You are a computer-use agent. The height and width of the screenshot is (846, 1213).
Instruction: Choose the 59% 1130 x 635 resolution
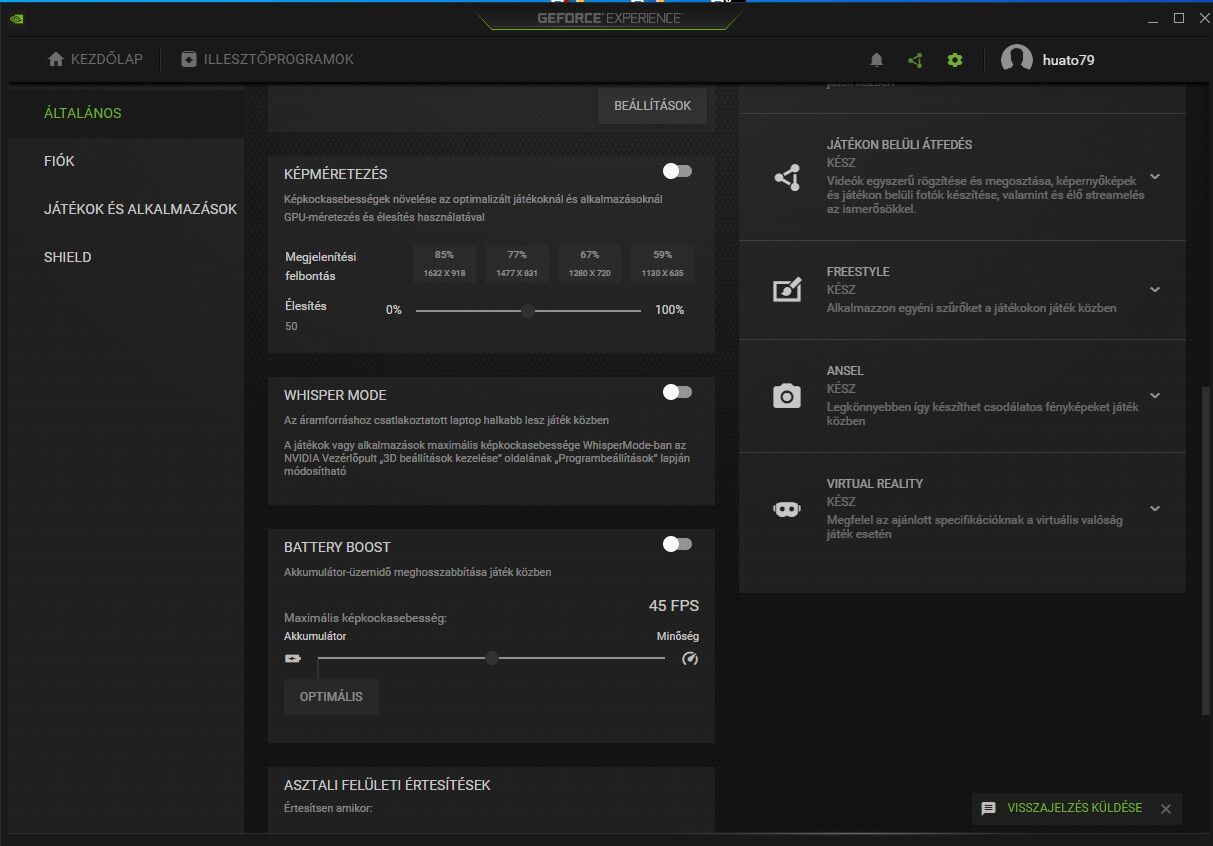click(662, 263)
